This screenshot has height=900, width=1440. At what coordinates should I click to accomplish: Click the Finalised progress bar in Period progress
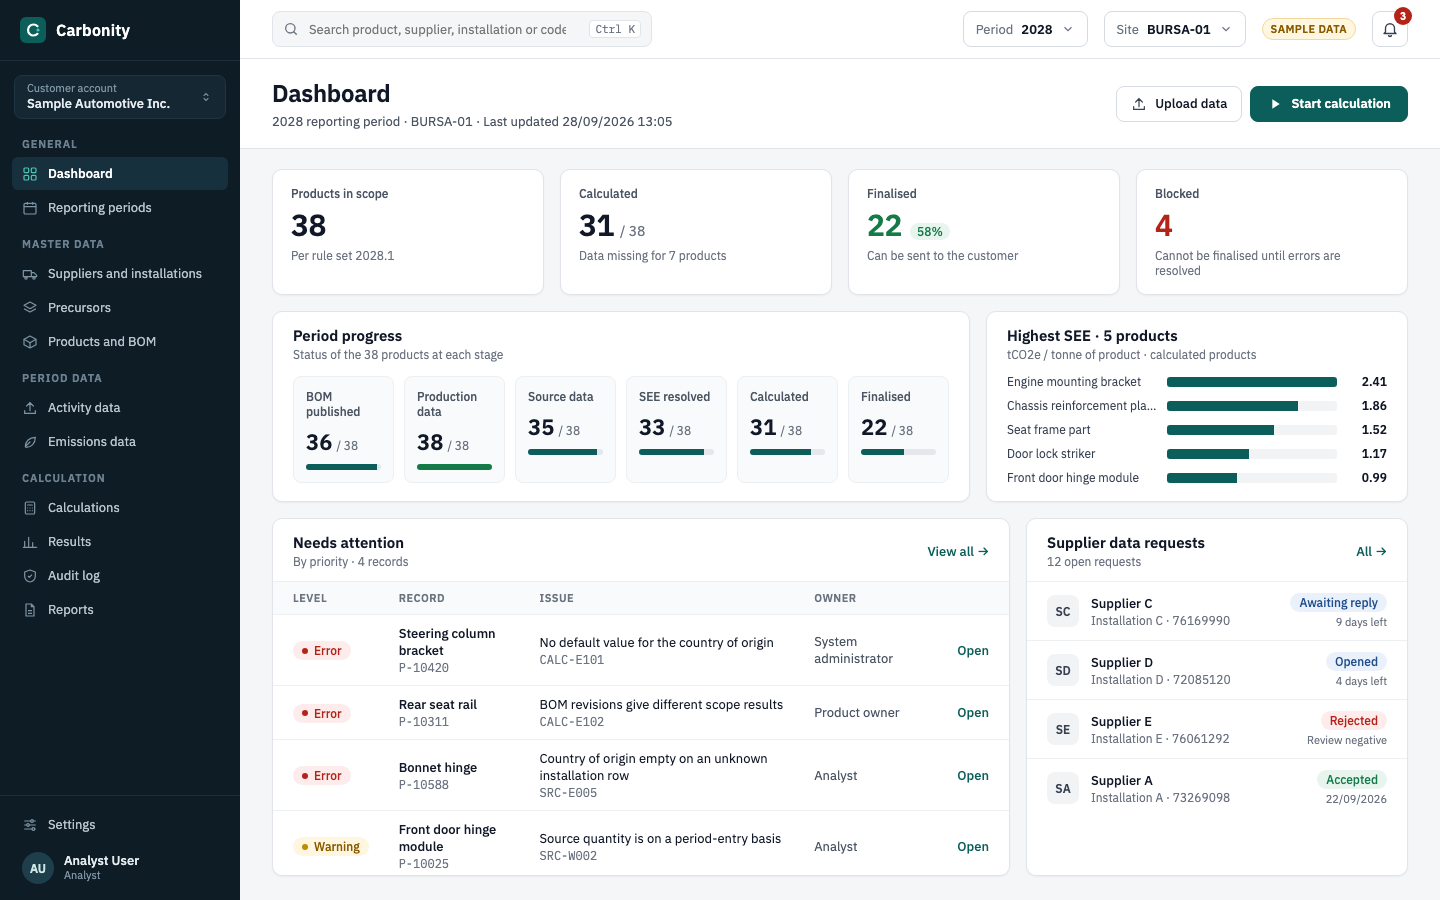[898, 452]
